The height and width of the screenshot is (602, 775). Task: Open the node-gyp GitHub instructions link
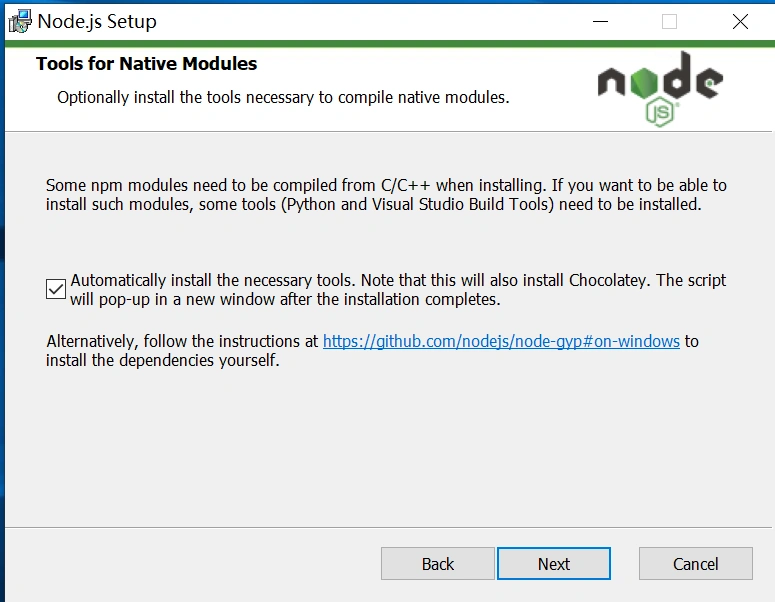(501, 342)
